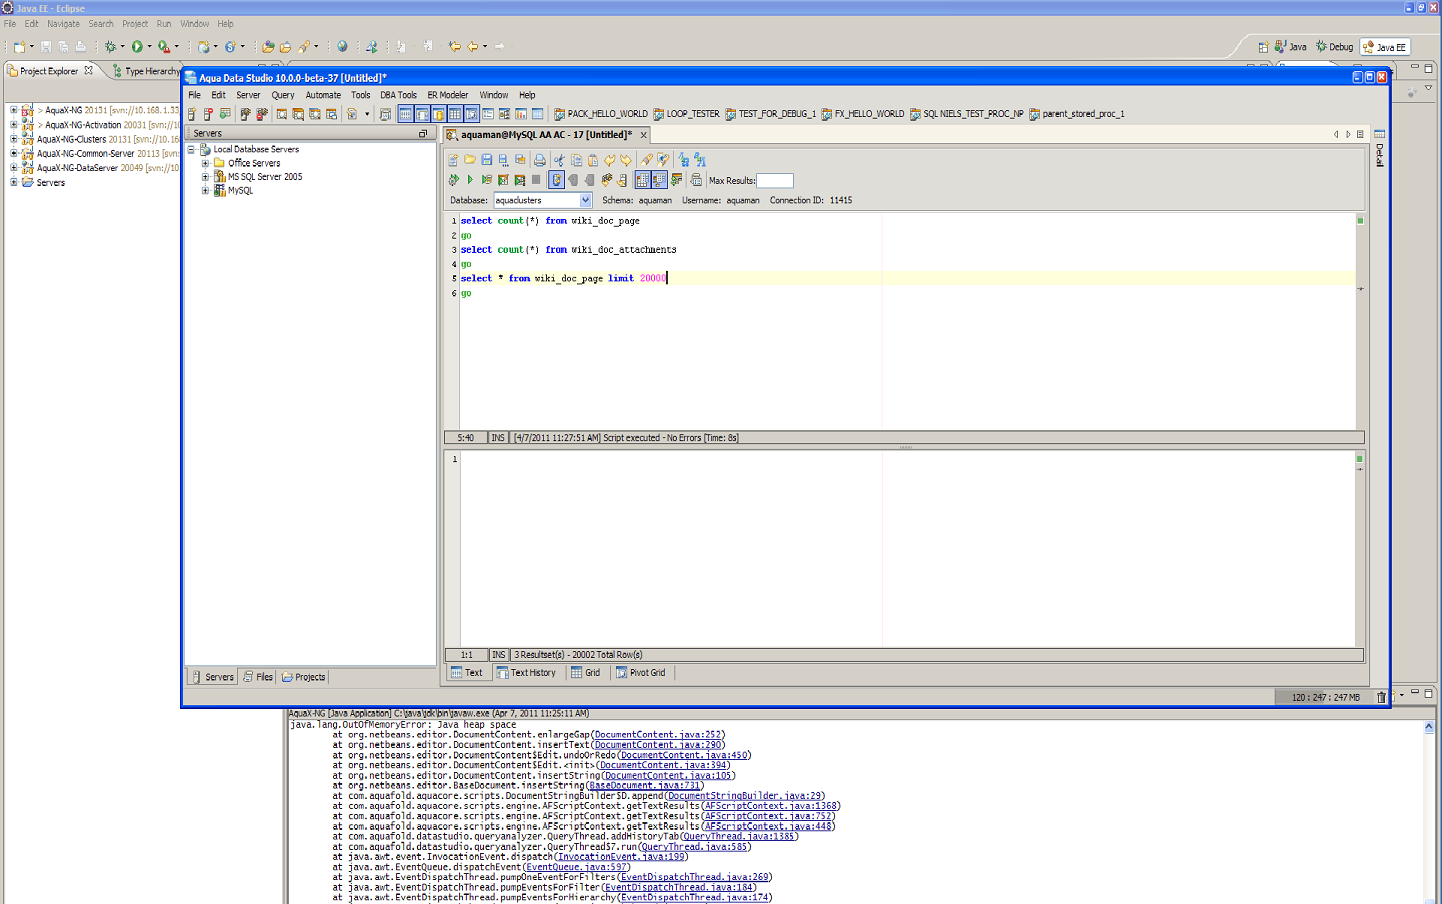Switch to Java perspective in Eclipse

click(1290, 47)
